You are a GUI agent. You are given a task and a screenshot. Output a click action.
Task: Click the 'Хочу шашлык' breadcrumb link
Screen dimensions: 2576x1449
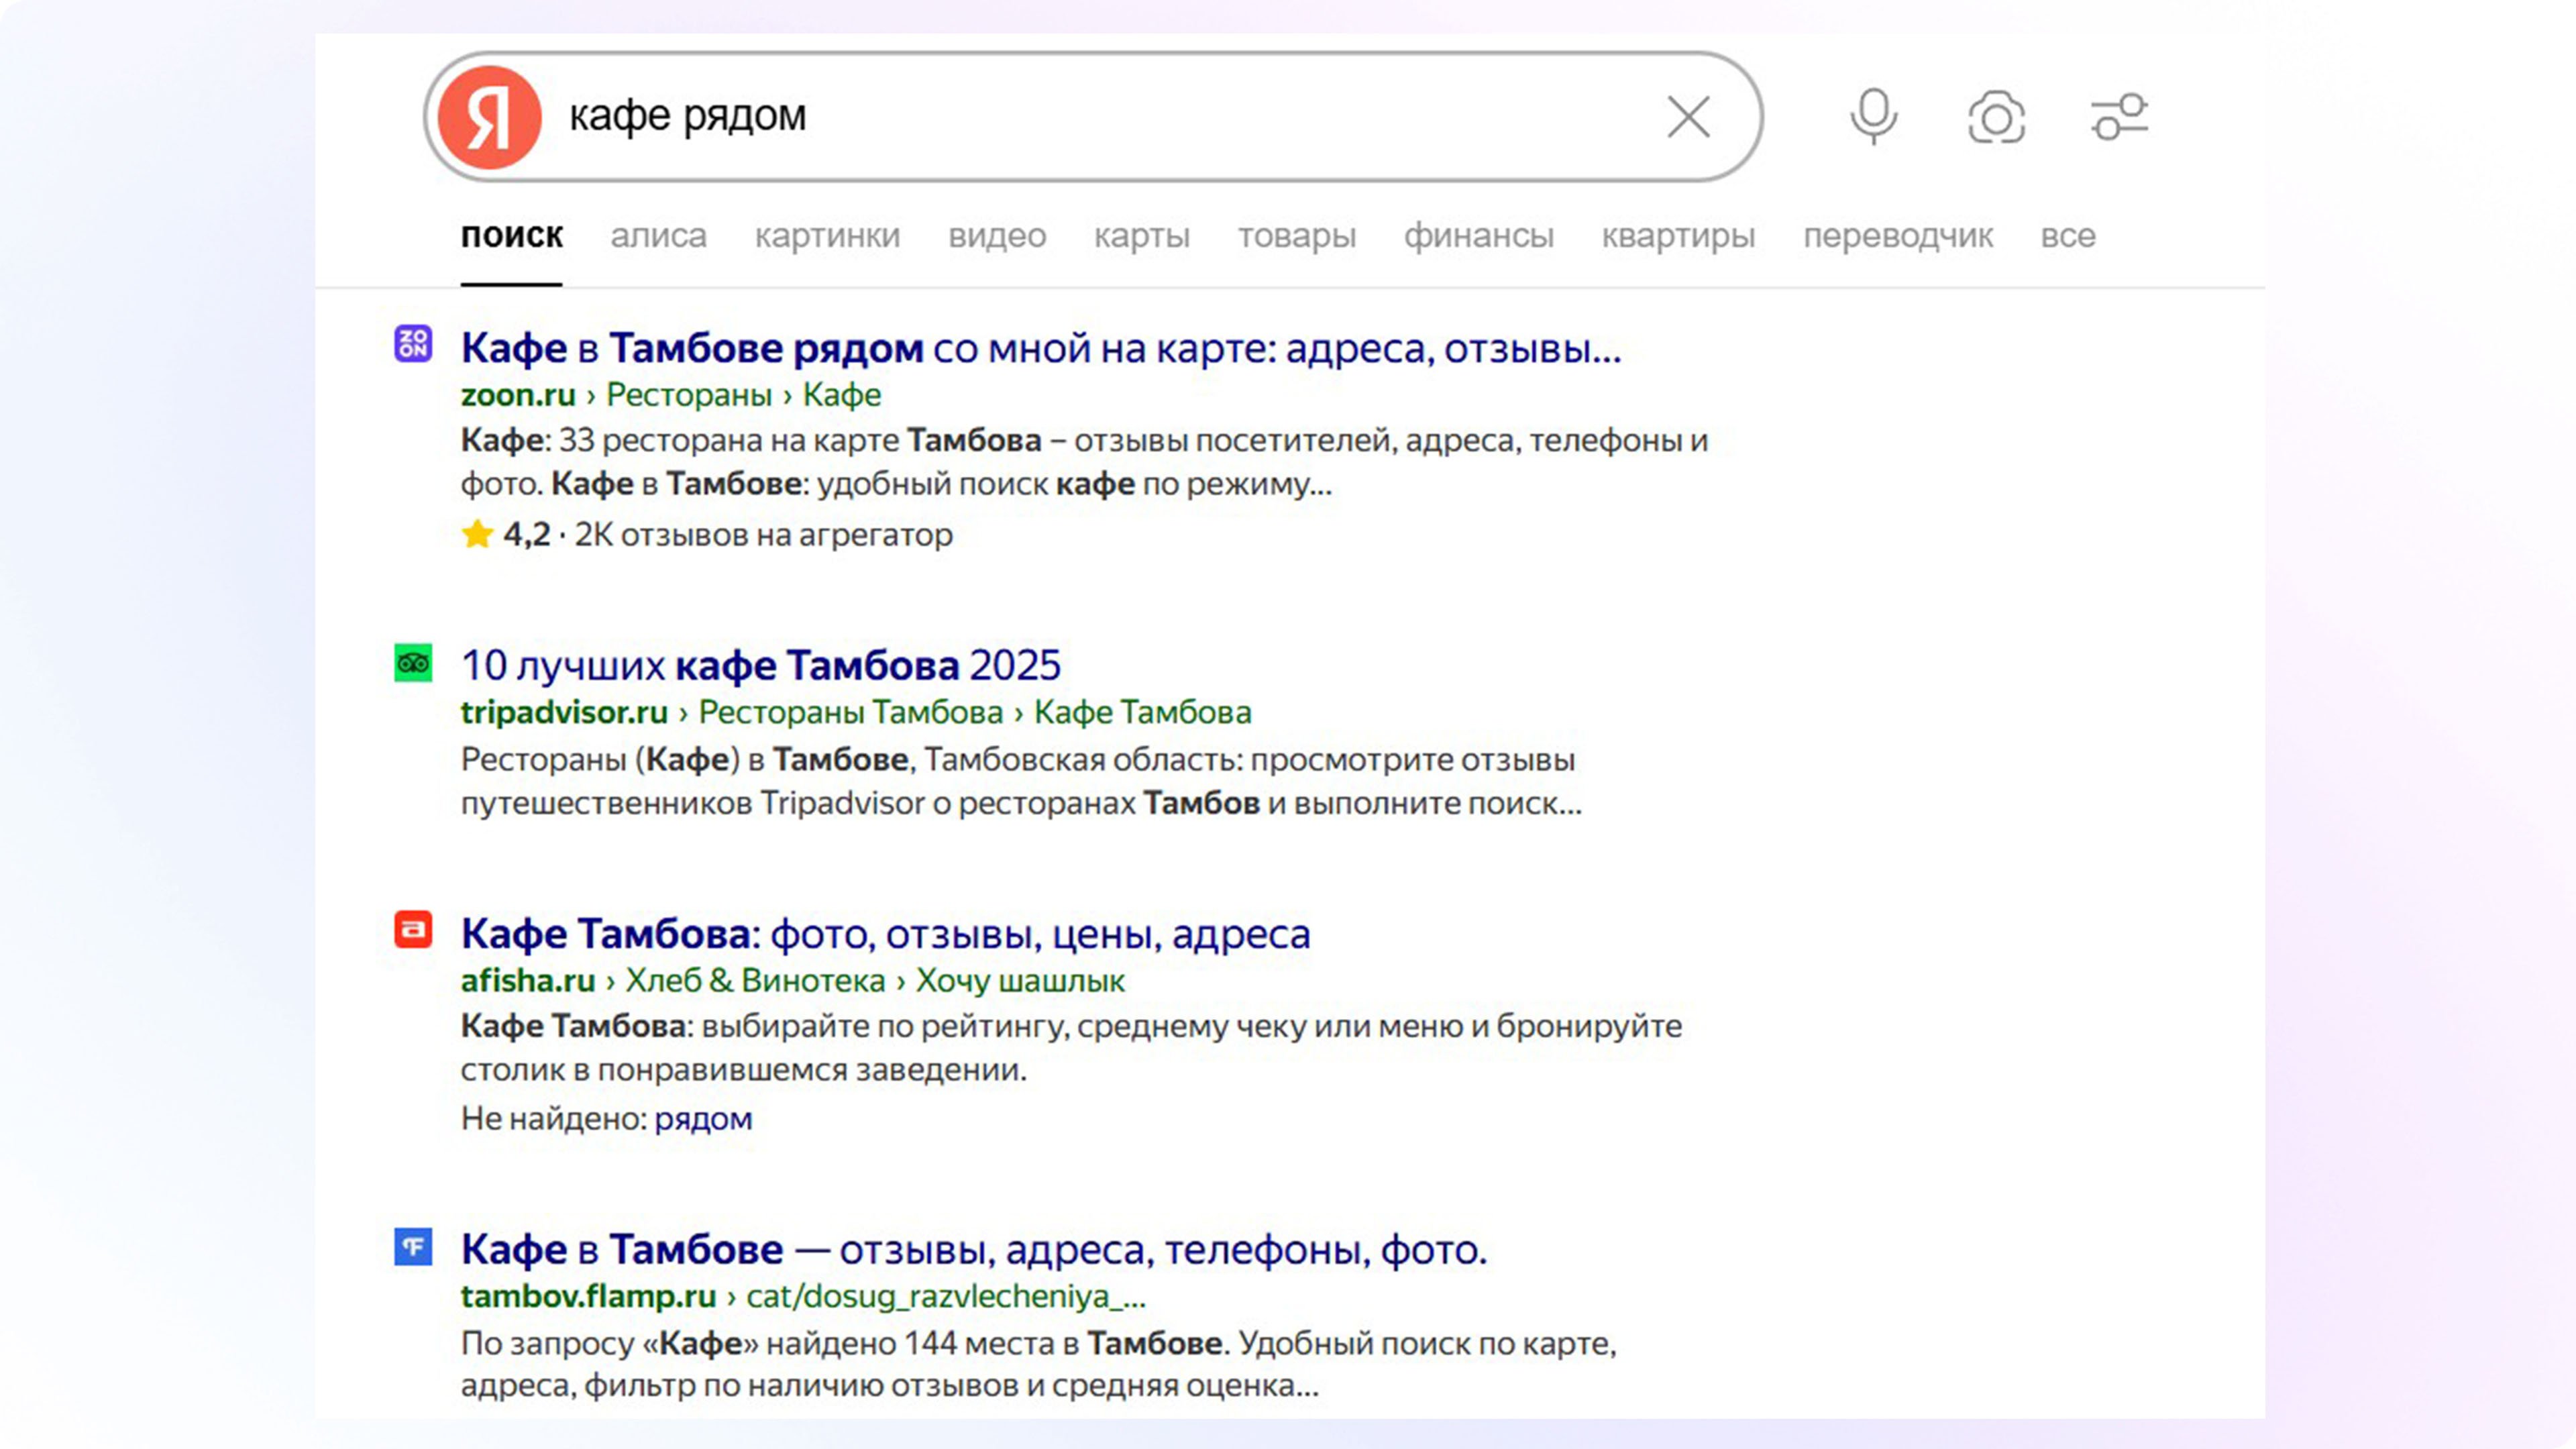click(x=1020, y=981)
